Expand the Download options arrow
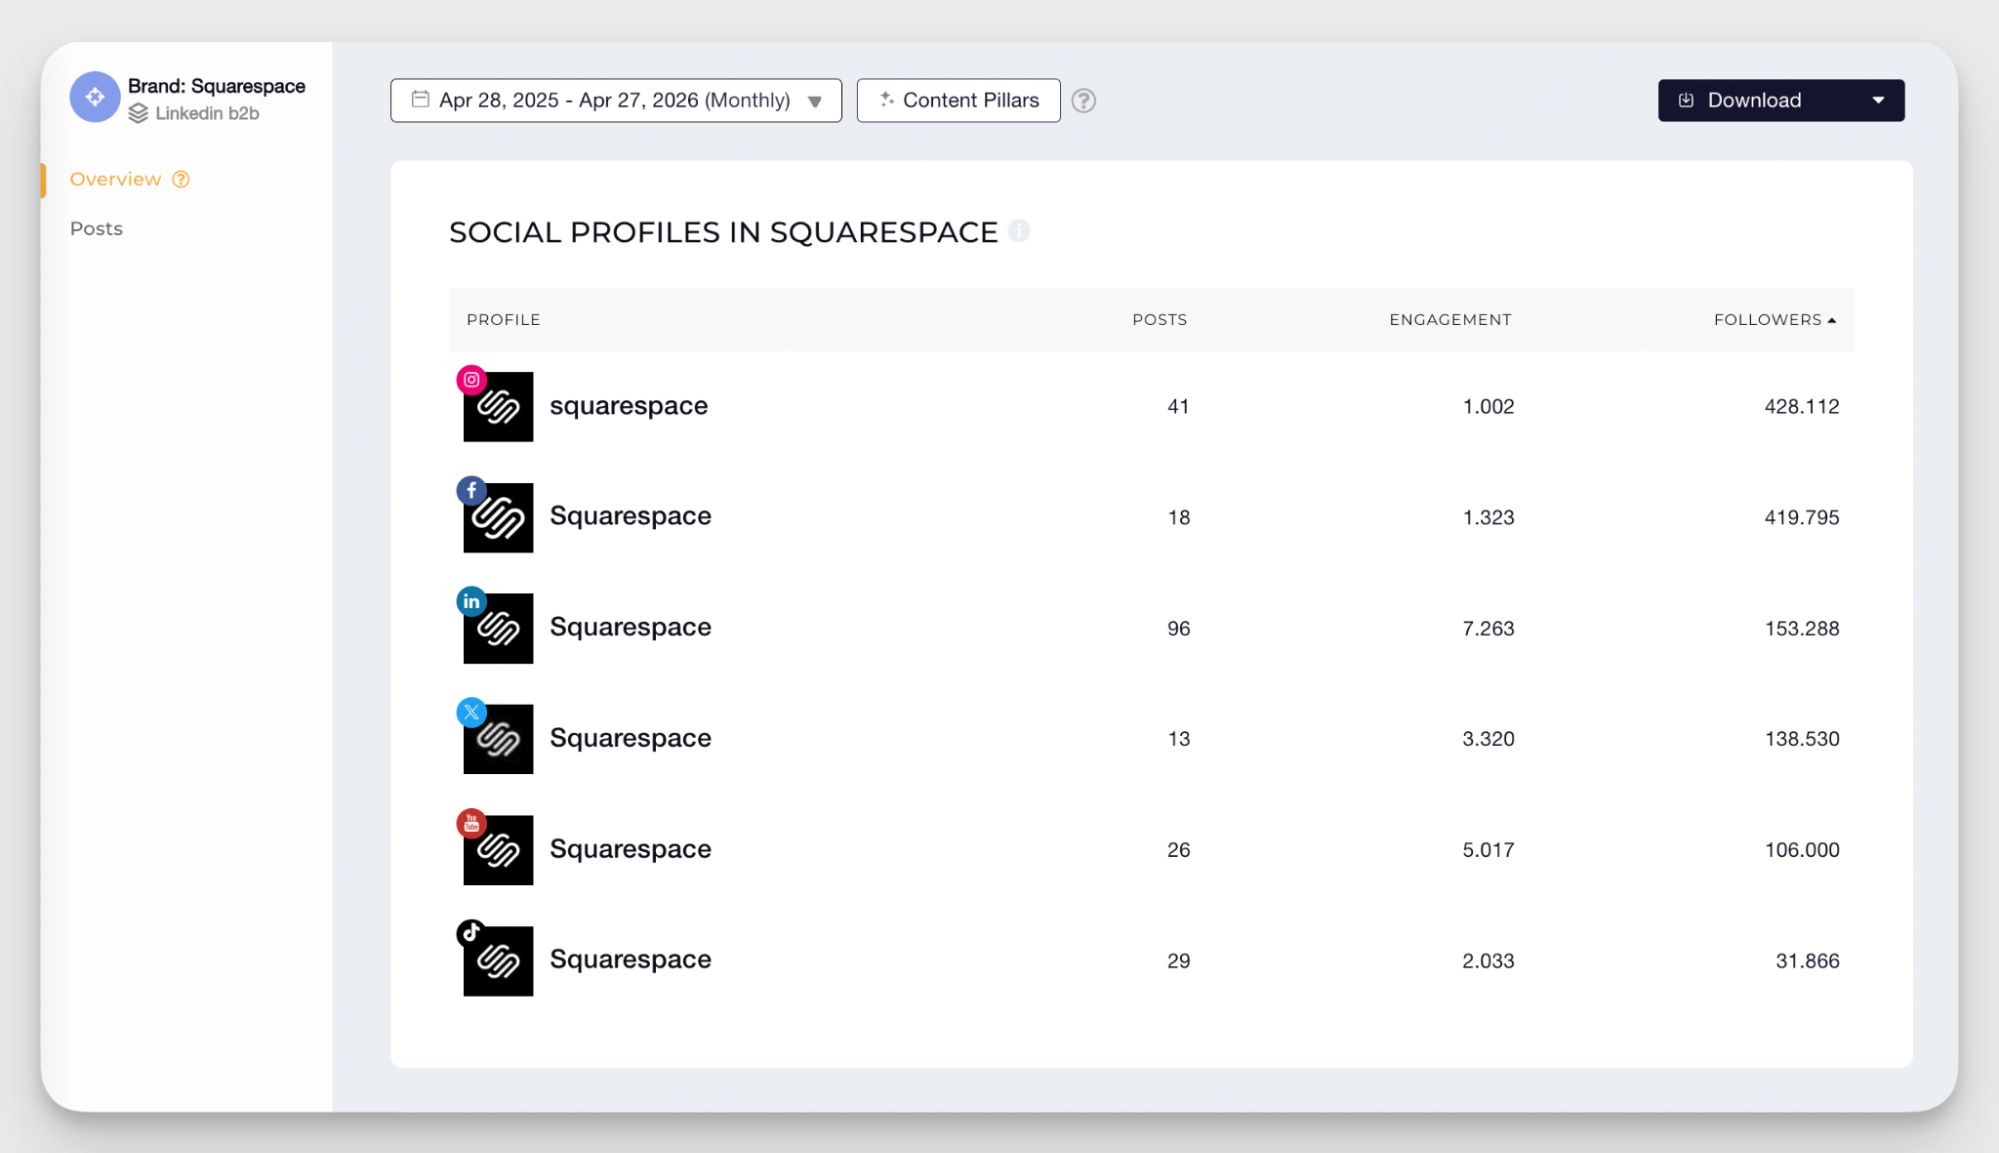Viewport: 1999px width, 1153px height. pos(1879,100)
